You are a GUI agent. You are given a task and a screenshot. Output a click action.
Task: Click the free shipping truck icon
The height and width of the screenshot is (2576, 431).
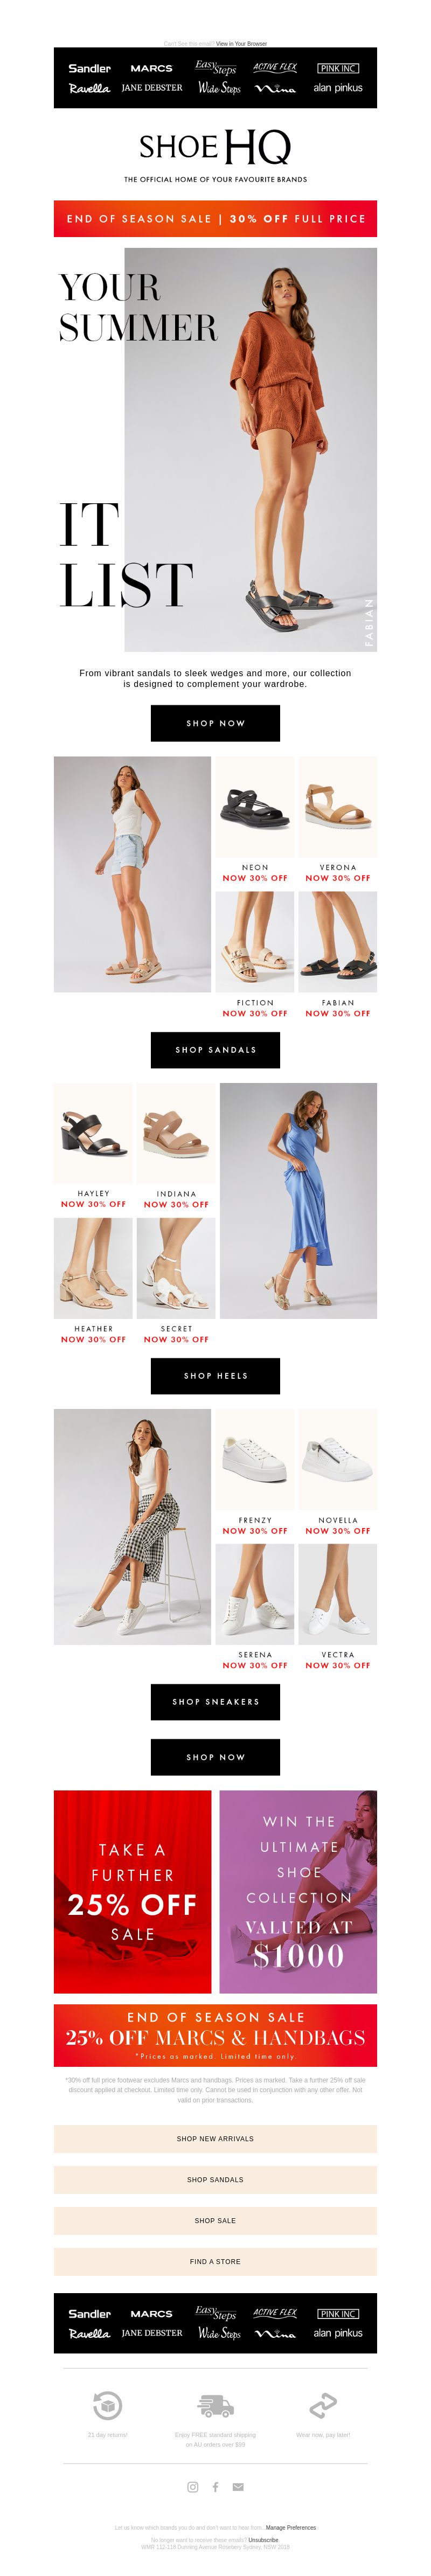215,2405
